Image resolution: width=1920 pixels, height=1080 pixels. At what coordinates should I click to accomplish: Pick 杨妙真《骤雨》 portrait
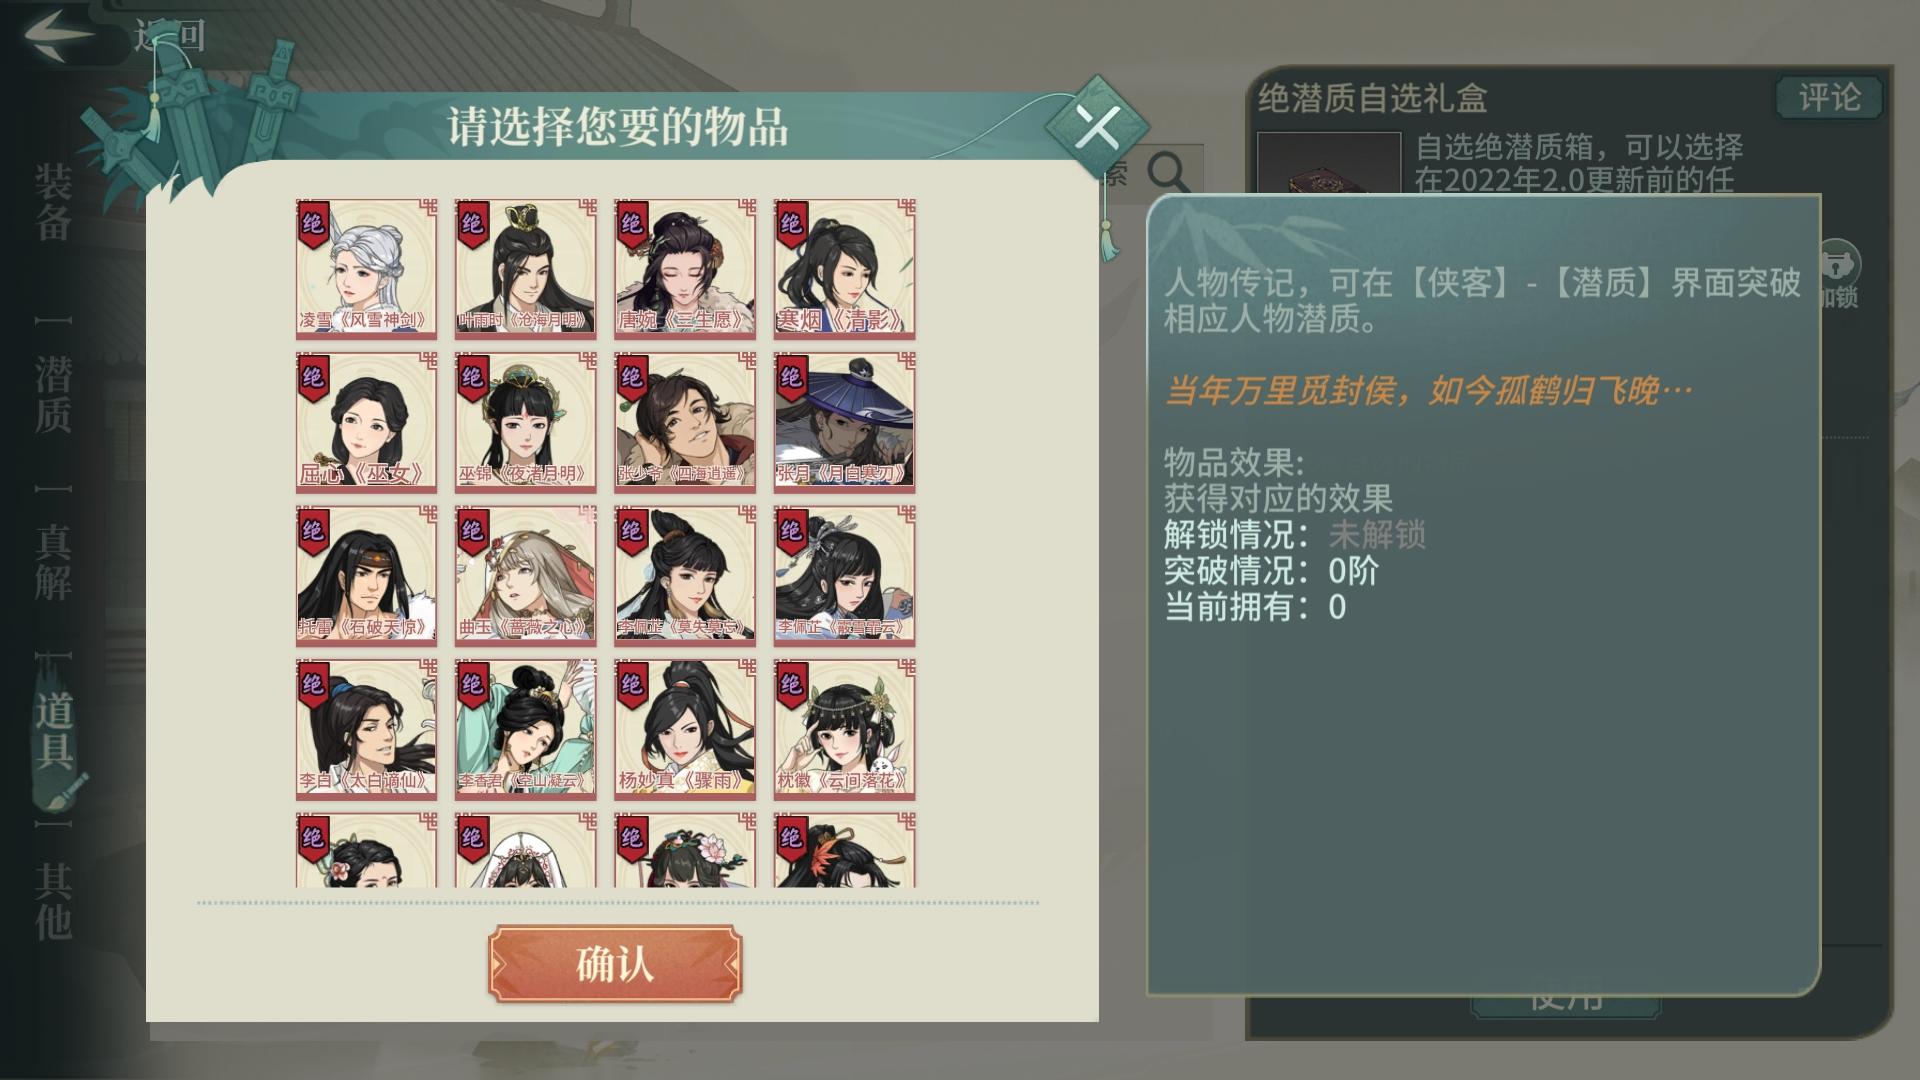click(x=685, y=729)
